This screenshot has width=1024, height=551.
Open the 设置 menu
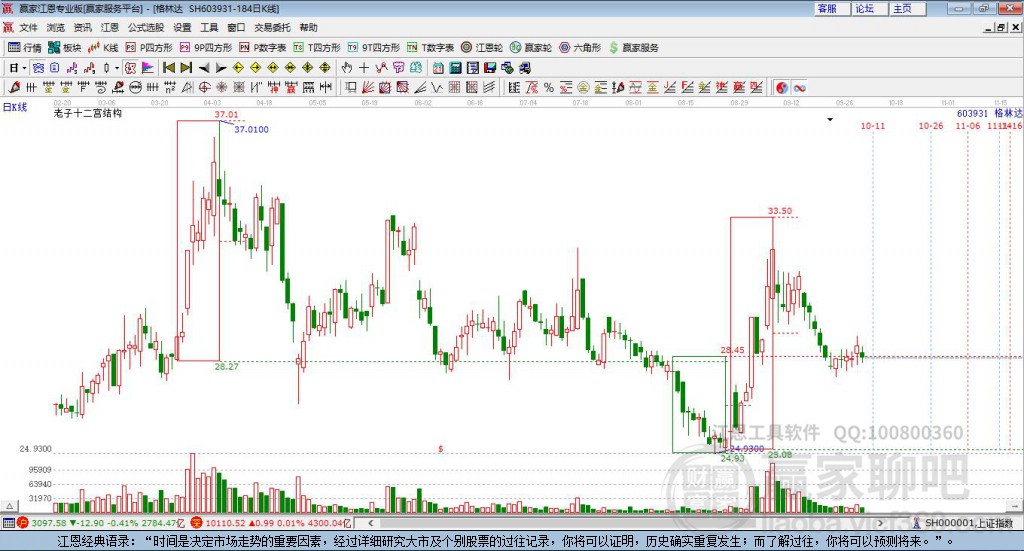pyautogui.click(x=182, y=27)
